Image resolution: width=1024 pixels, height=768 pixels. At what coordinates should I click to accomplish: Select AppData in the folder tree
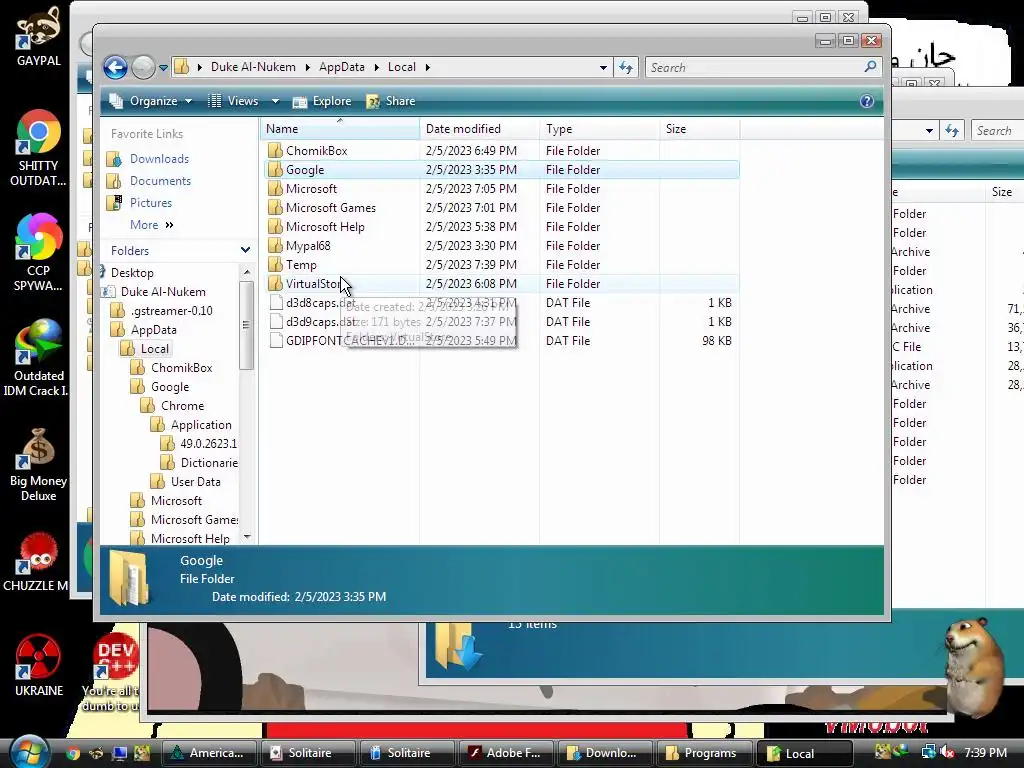click(x=153, y=330)
